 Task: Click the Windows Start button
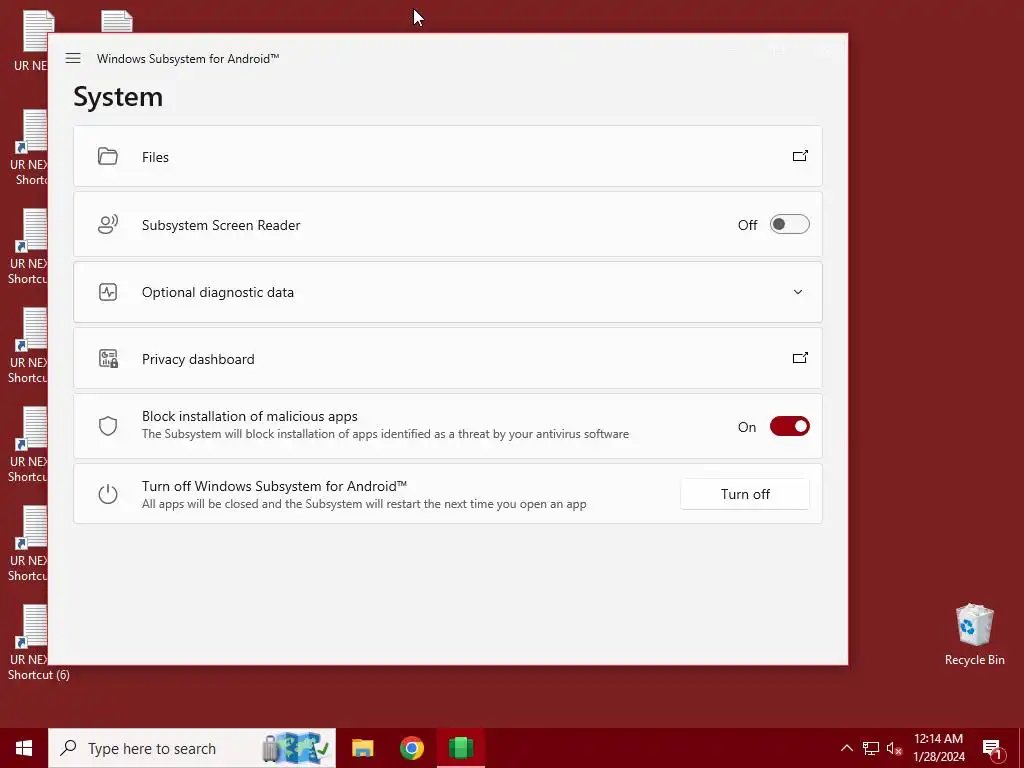(x=24, y=748)
